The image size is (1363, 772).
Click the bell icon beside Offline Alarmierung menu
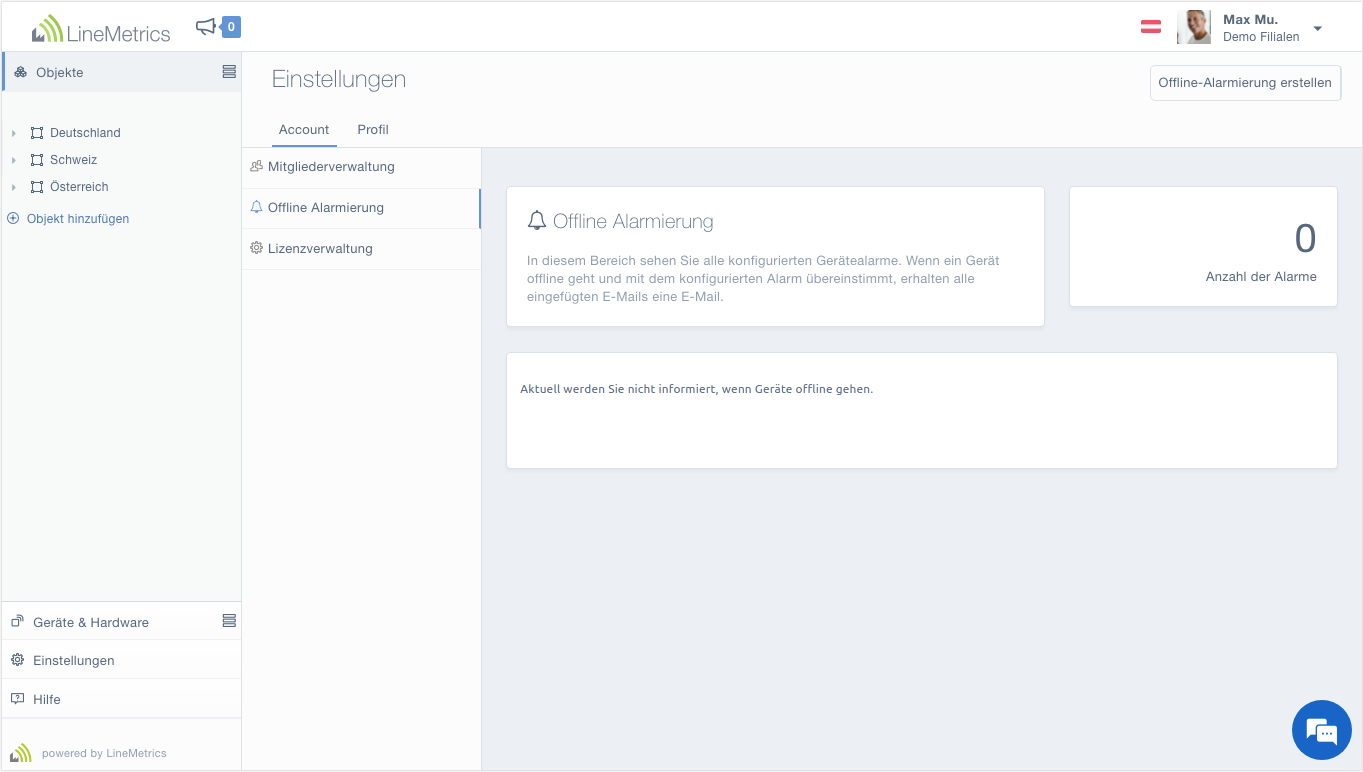pos(256,207)
